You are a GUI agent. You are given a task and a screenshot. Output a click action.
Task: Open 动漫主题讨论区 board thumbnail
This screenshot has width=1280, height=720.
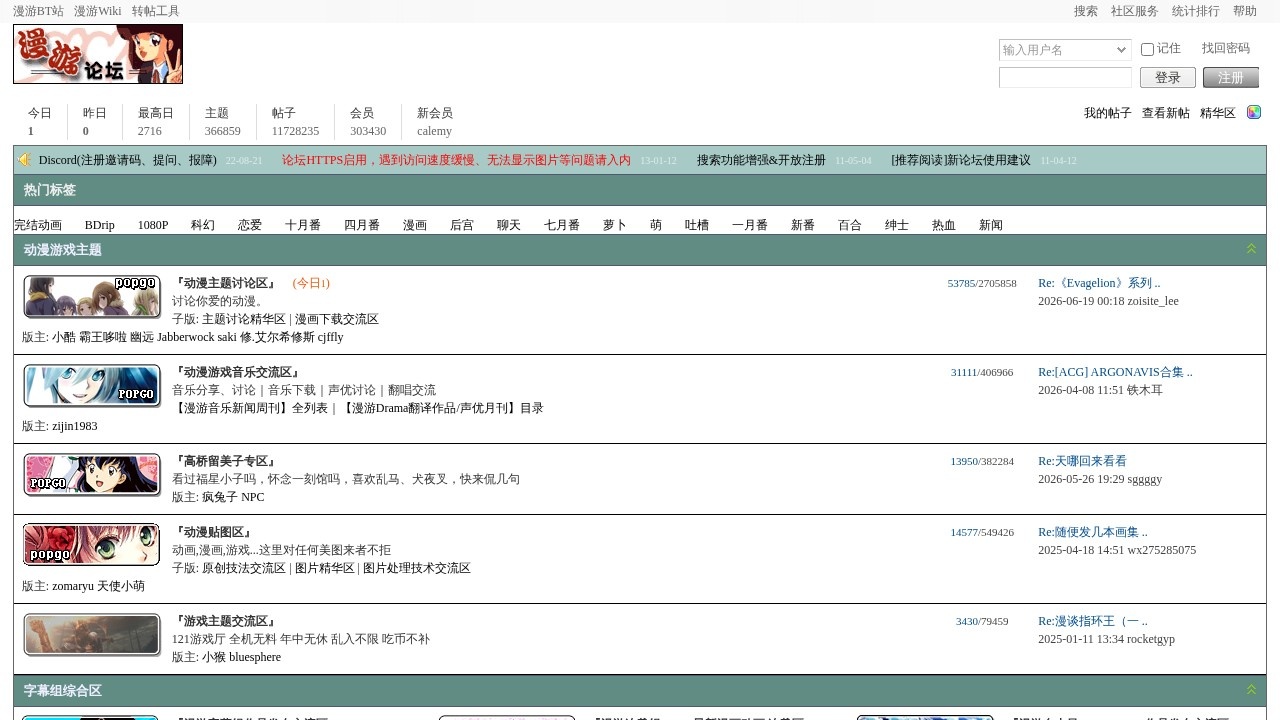92,297
